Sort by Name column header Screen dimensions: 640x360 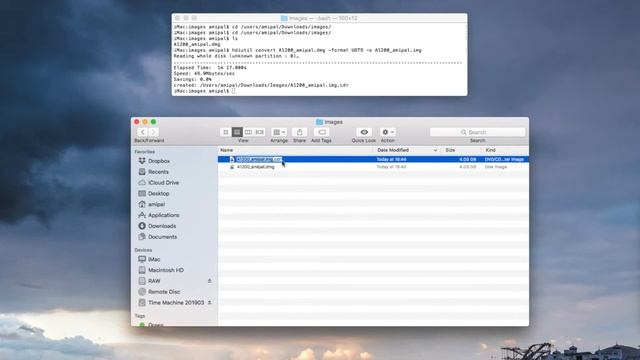coord(296,150)
